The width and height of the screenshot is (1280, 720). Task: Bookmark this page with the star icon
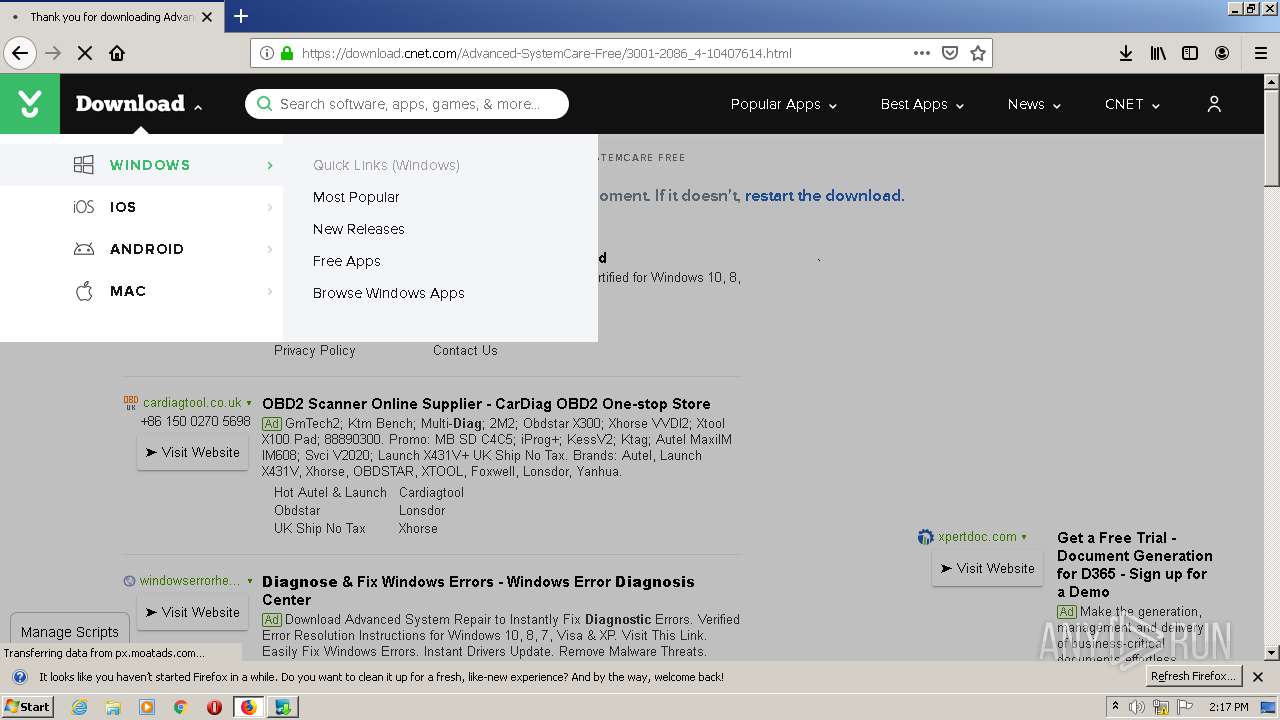click(x=978, y=53)
